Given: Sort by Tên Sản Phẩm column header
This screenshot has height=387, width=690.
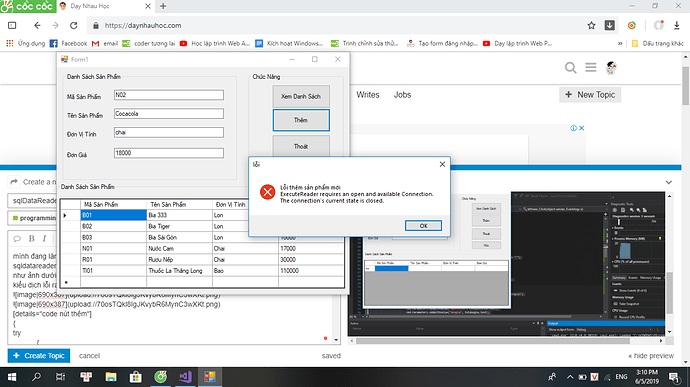Looking at the screenshot, I should (179, 204).
